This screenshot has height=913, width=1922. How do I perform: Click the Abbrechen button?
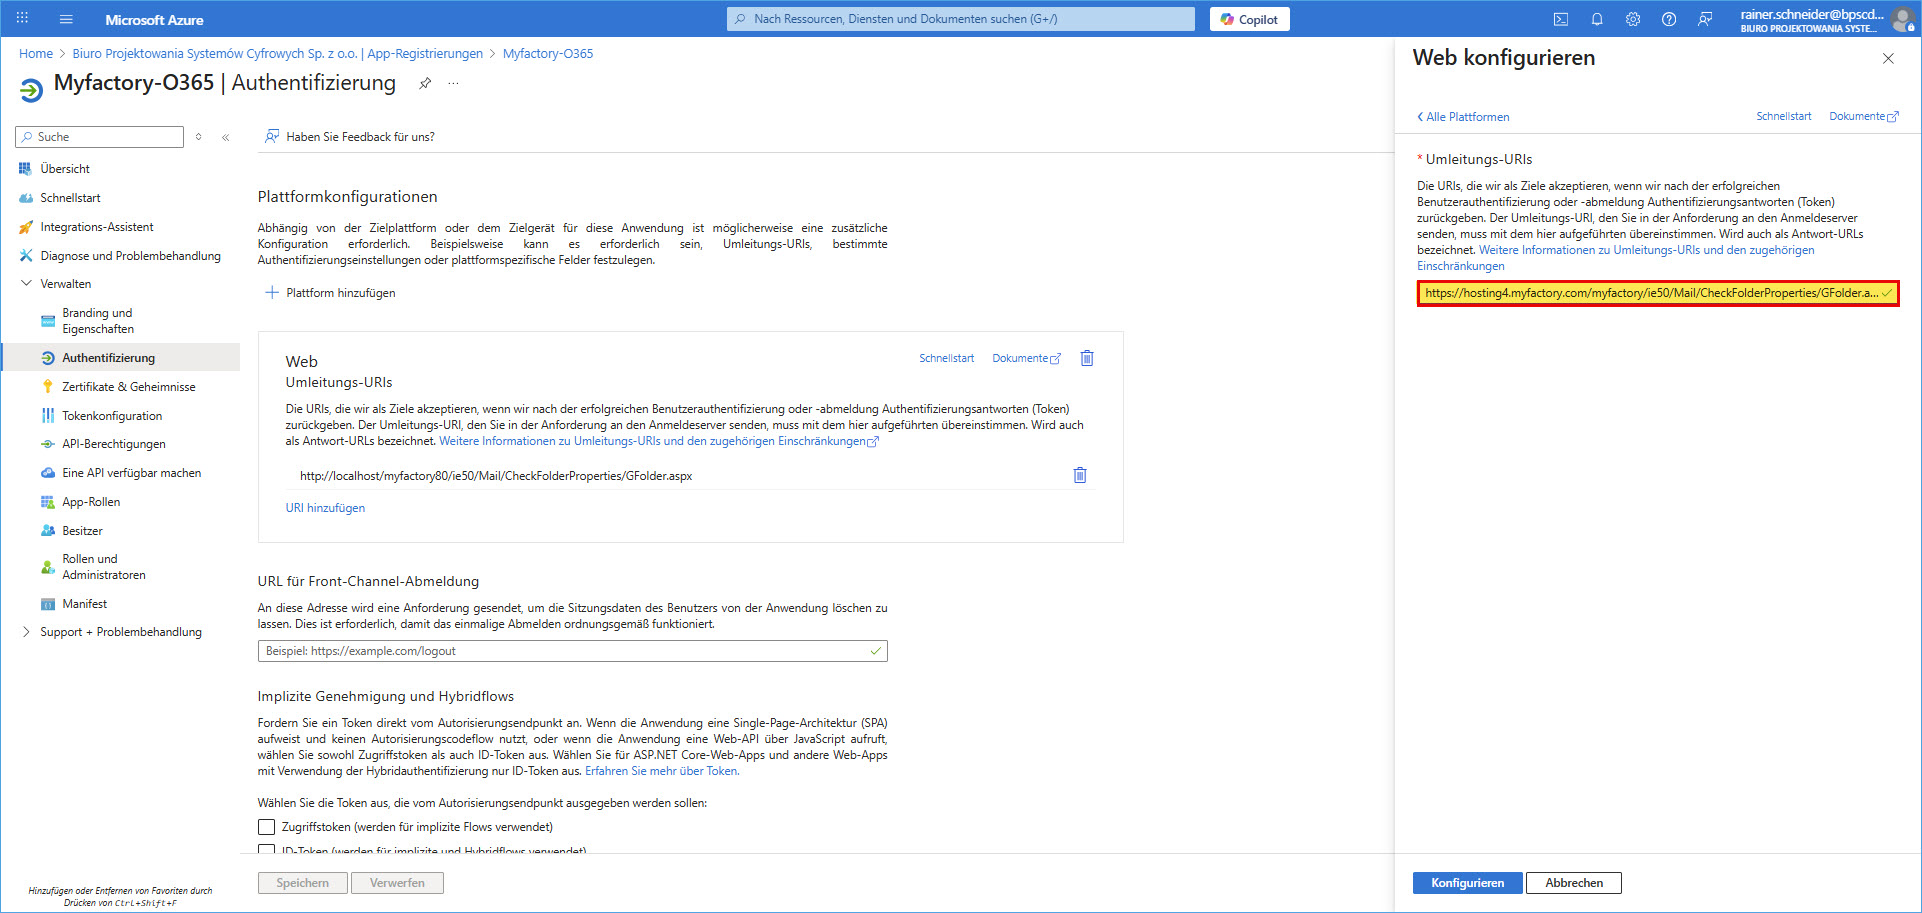[1574, 883]
